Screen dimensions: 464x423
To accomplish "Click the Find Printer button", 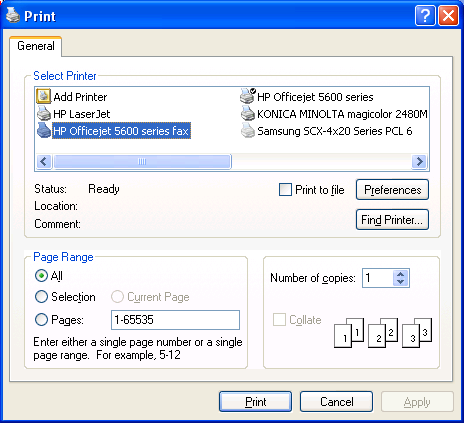I will (x=392, y=220).
